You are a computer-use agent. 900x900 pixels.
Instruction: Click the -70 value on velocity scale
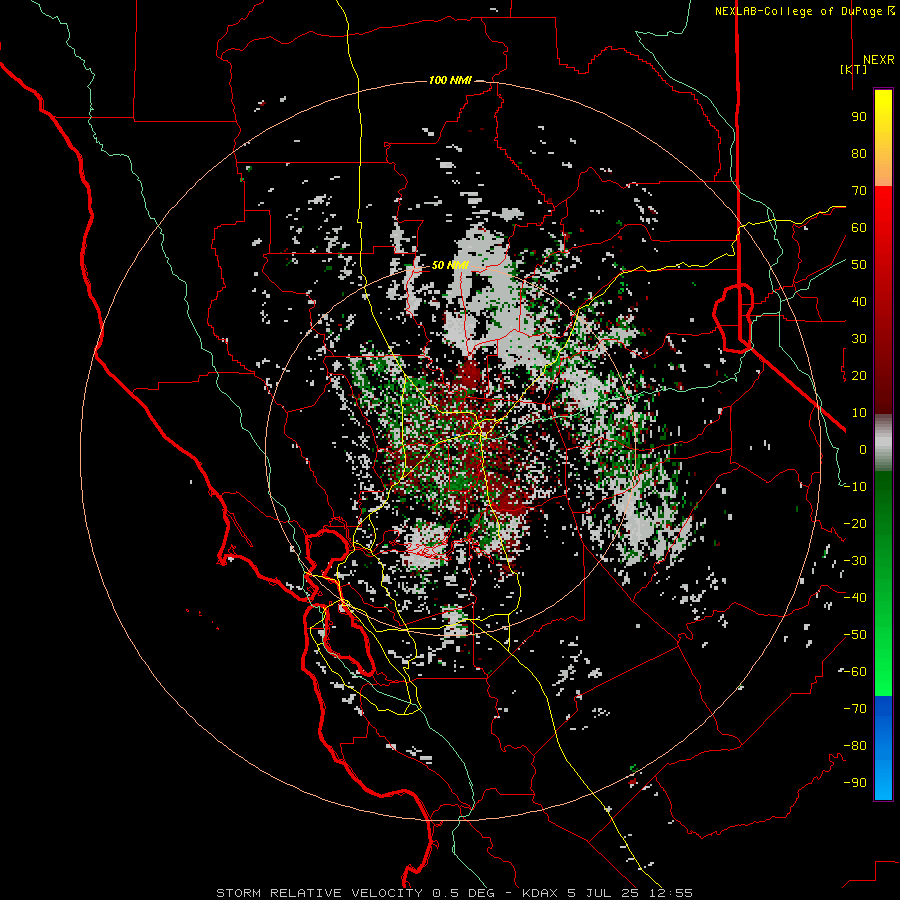tap(855, 709)
